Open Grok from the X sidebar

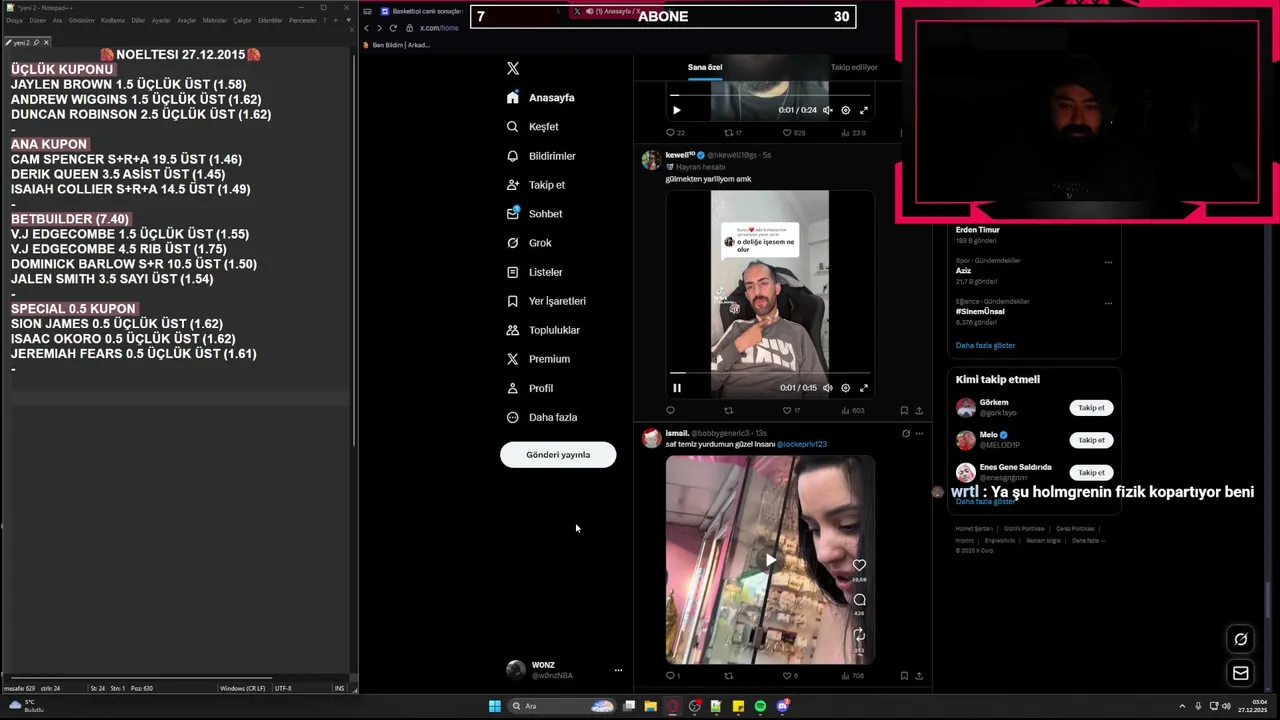[529, 243]
